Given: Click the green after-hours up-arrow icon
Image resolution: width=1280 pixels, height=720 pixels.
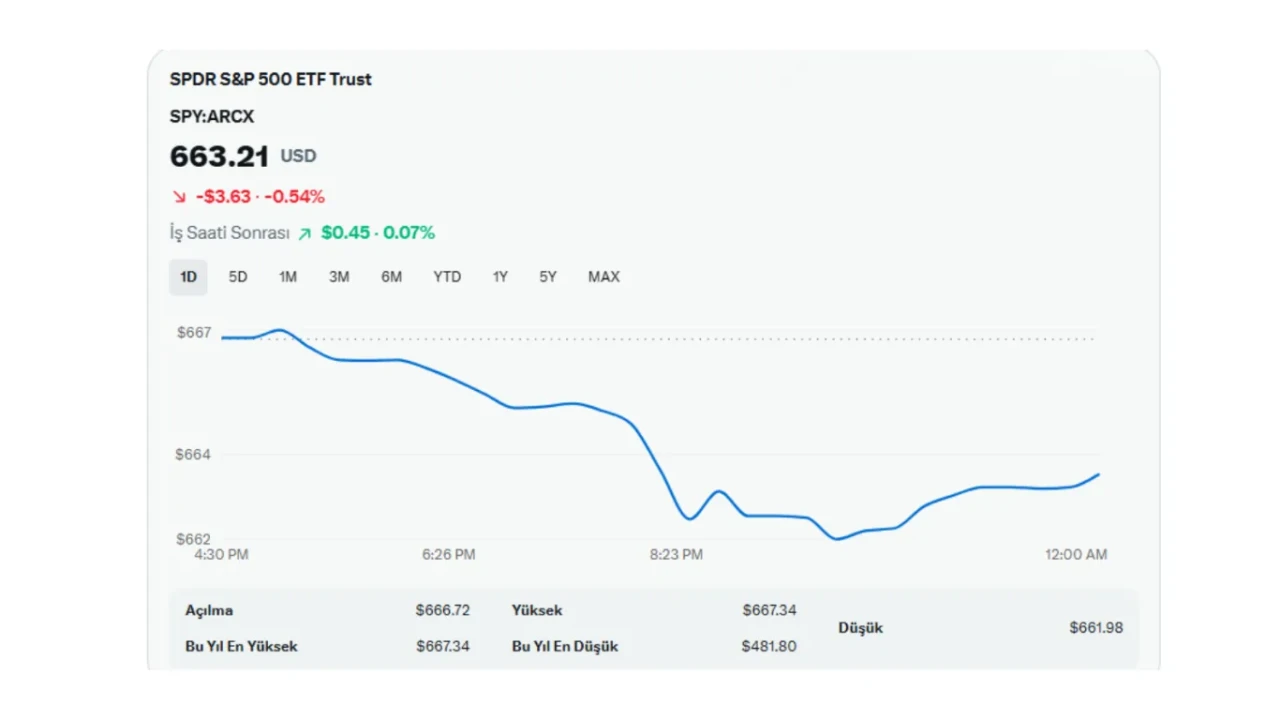Looking at the screenshot, I should point(305,234).
